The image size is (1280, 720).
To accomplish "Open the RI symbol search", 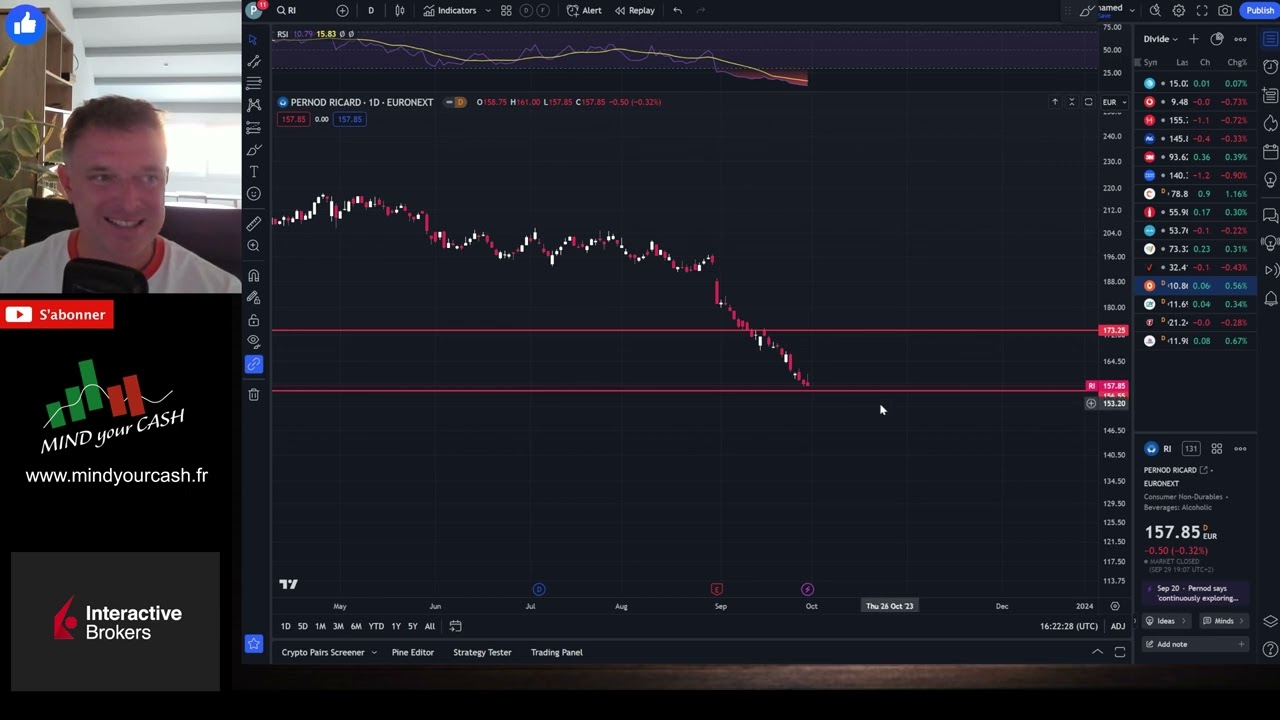I will click(287, 10).
